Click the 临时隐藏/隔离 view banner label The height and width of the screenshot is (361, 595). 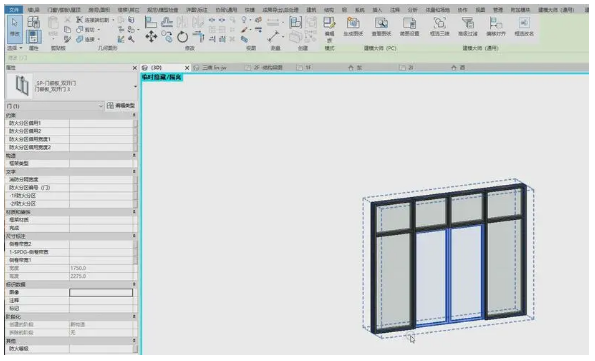tap(162, 77)
